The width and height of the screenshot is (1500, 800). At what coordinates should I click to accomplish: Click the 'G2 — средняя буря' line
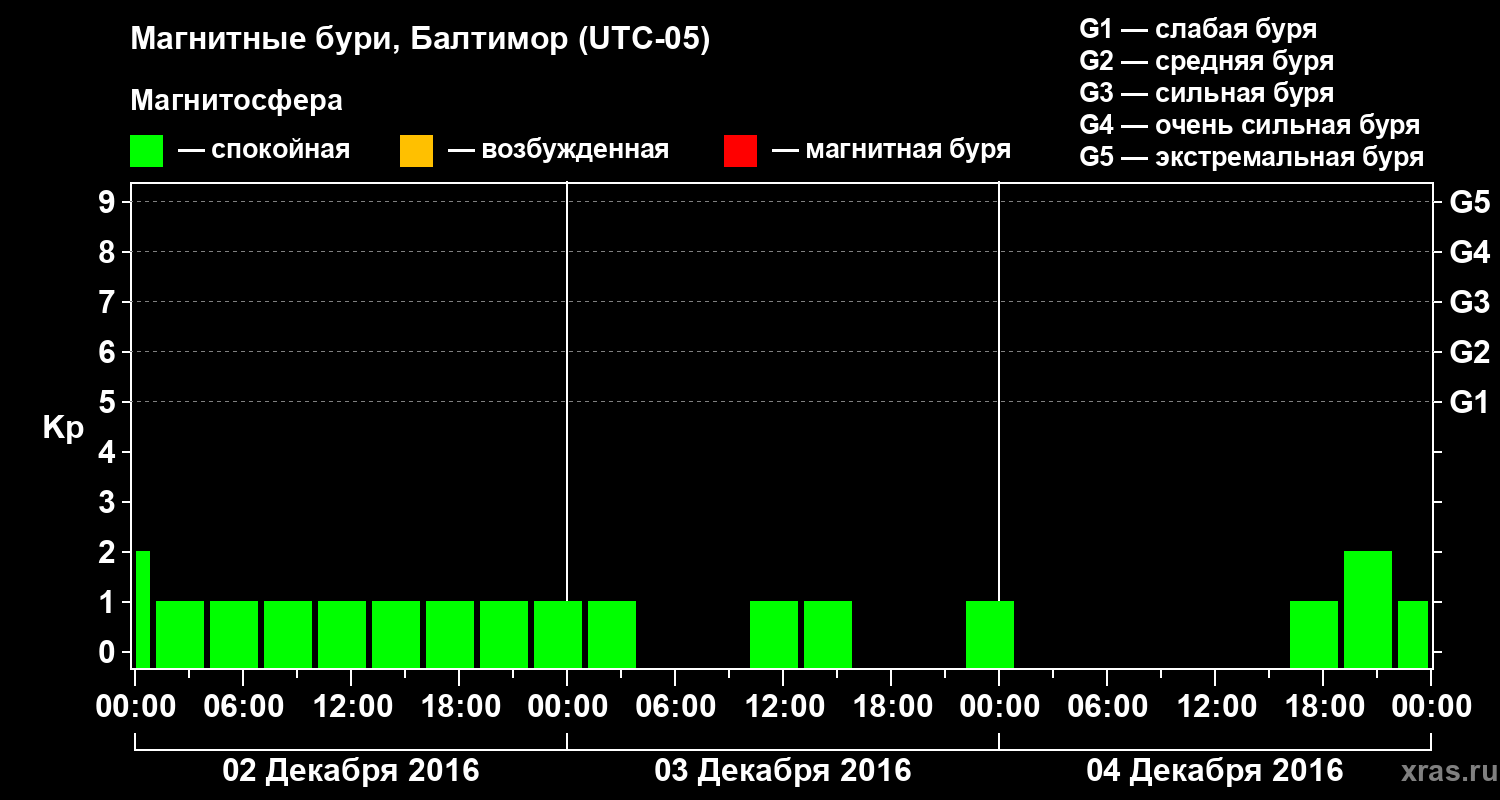[1207, 61]
